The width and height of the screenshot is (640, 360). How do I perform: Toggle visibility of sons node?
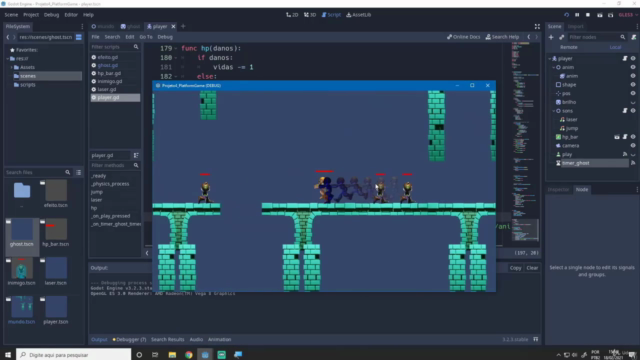pyautogui.click(x=633, y=111)
